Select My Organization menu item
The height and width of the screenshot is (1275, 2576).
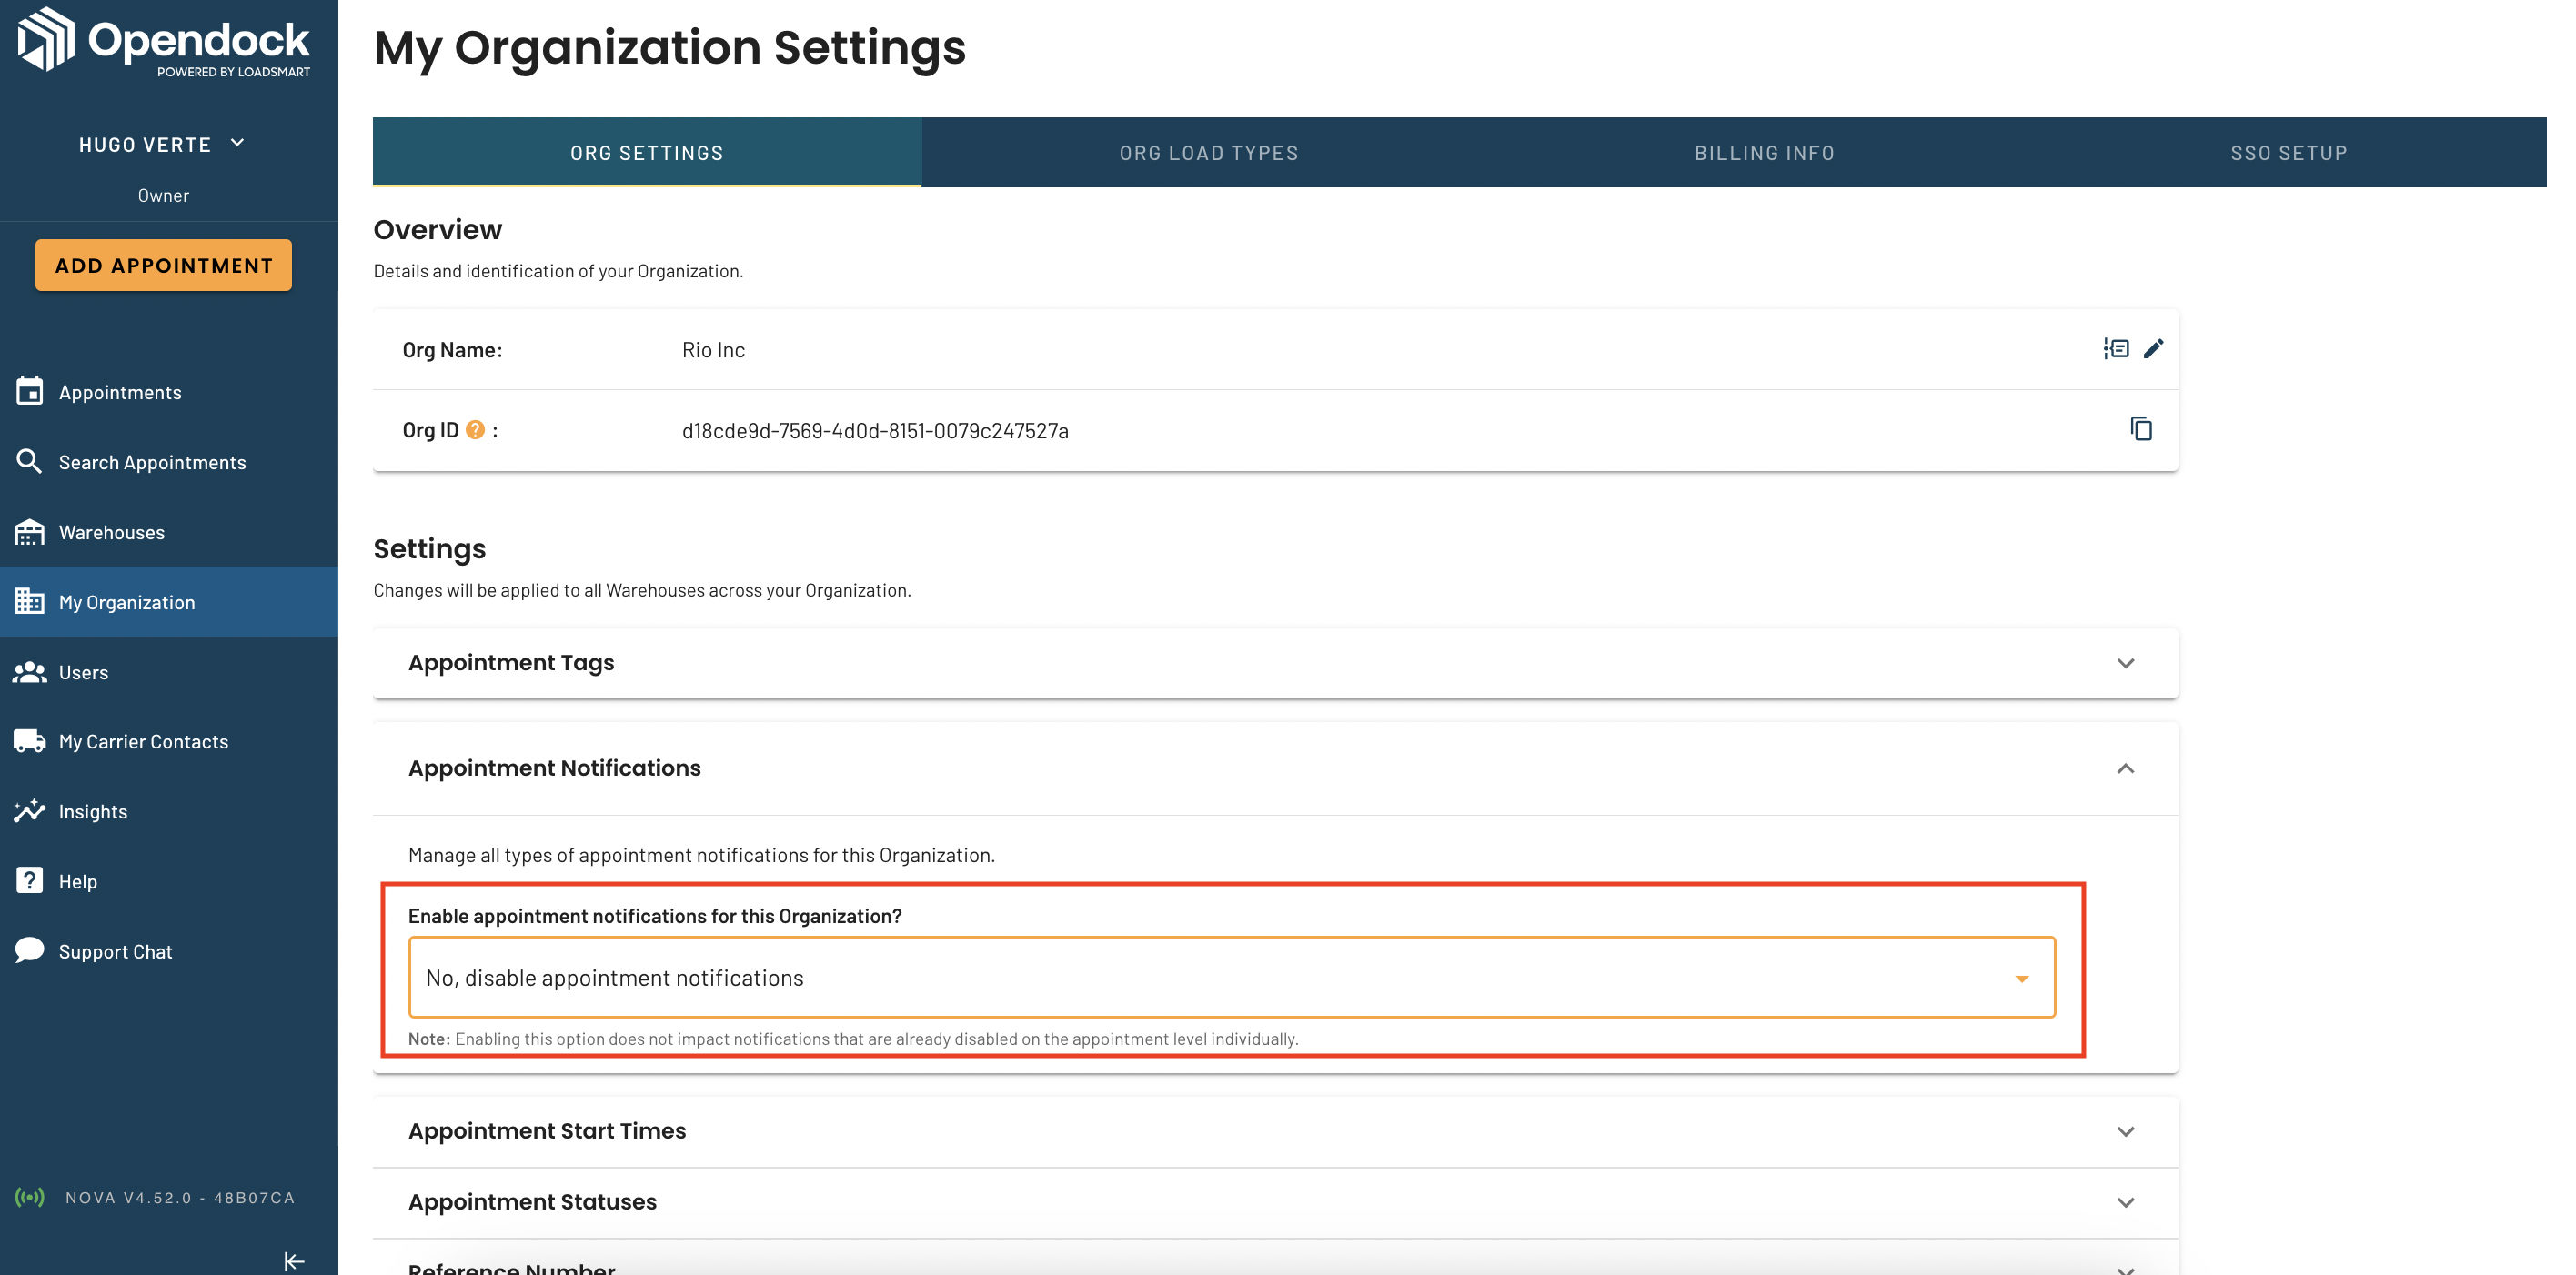pos(169,602)
